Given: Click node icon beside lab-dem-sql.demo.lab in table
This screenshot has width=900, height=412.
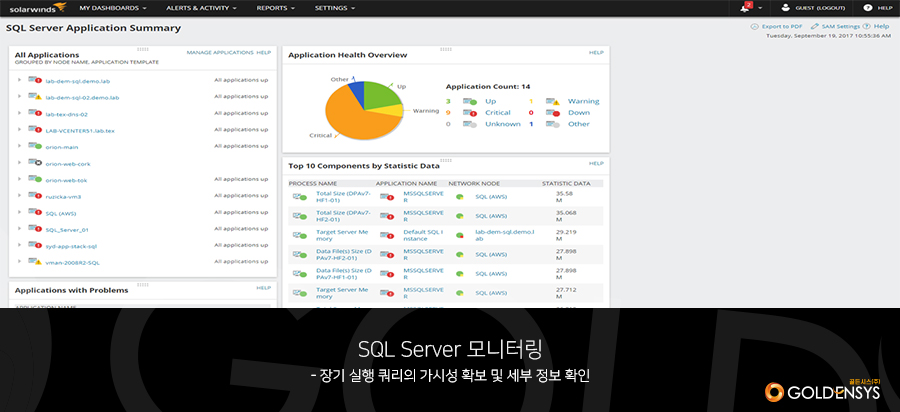Looking at the screenshot, I should tap(460, 235).
